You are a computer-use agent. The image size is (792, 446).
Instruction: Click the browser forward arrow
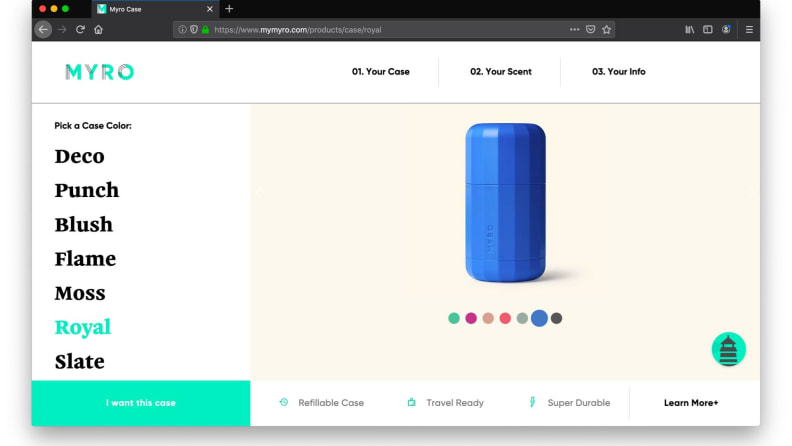[62, 30]
